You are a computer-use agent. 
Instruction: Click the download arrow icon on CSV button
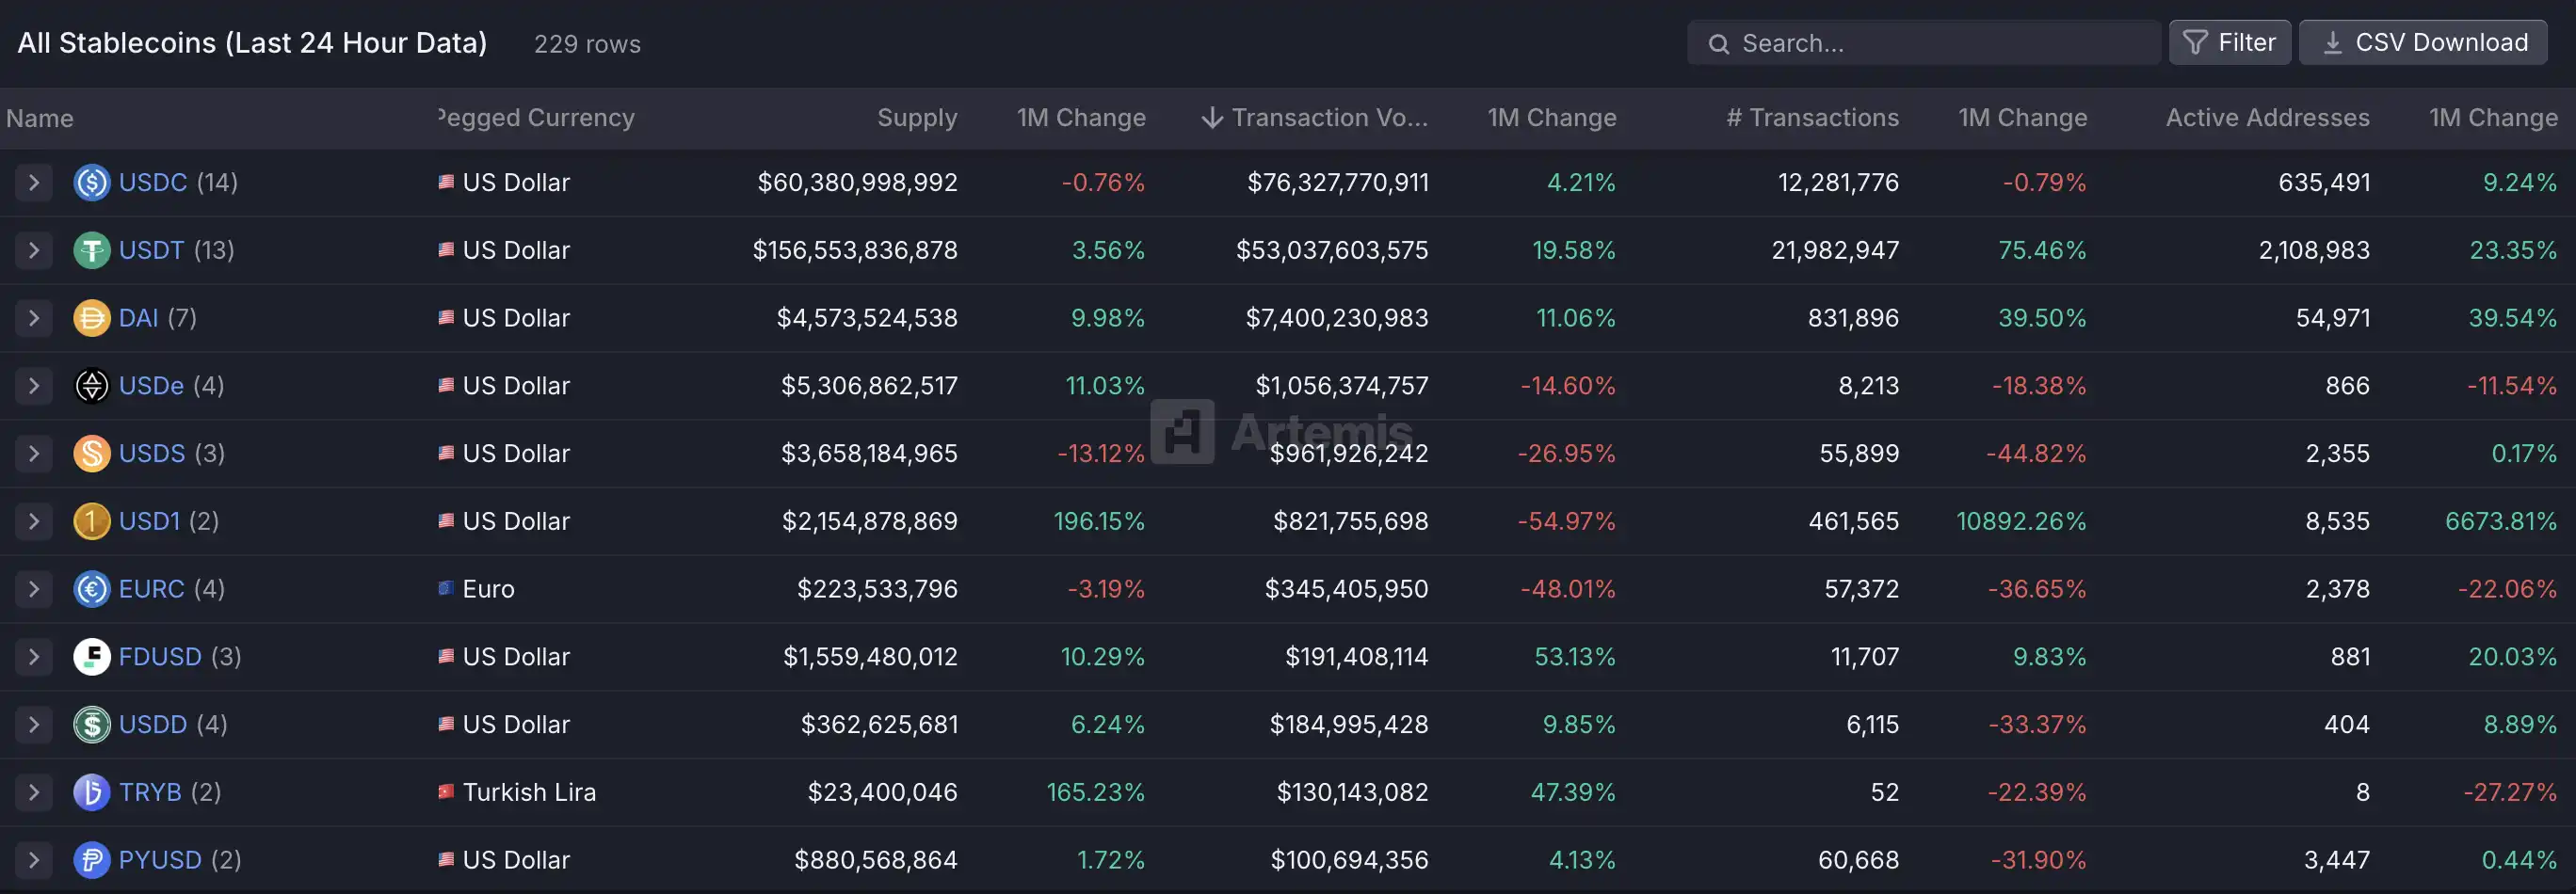tap(2334, 43)
